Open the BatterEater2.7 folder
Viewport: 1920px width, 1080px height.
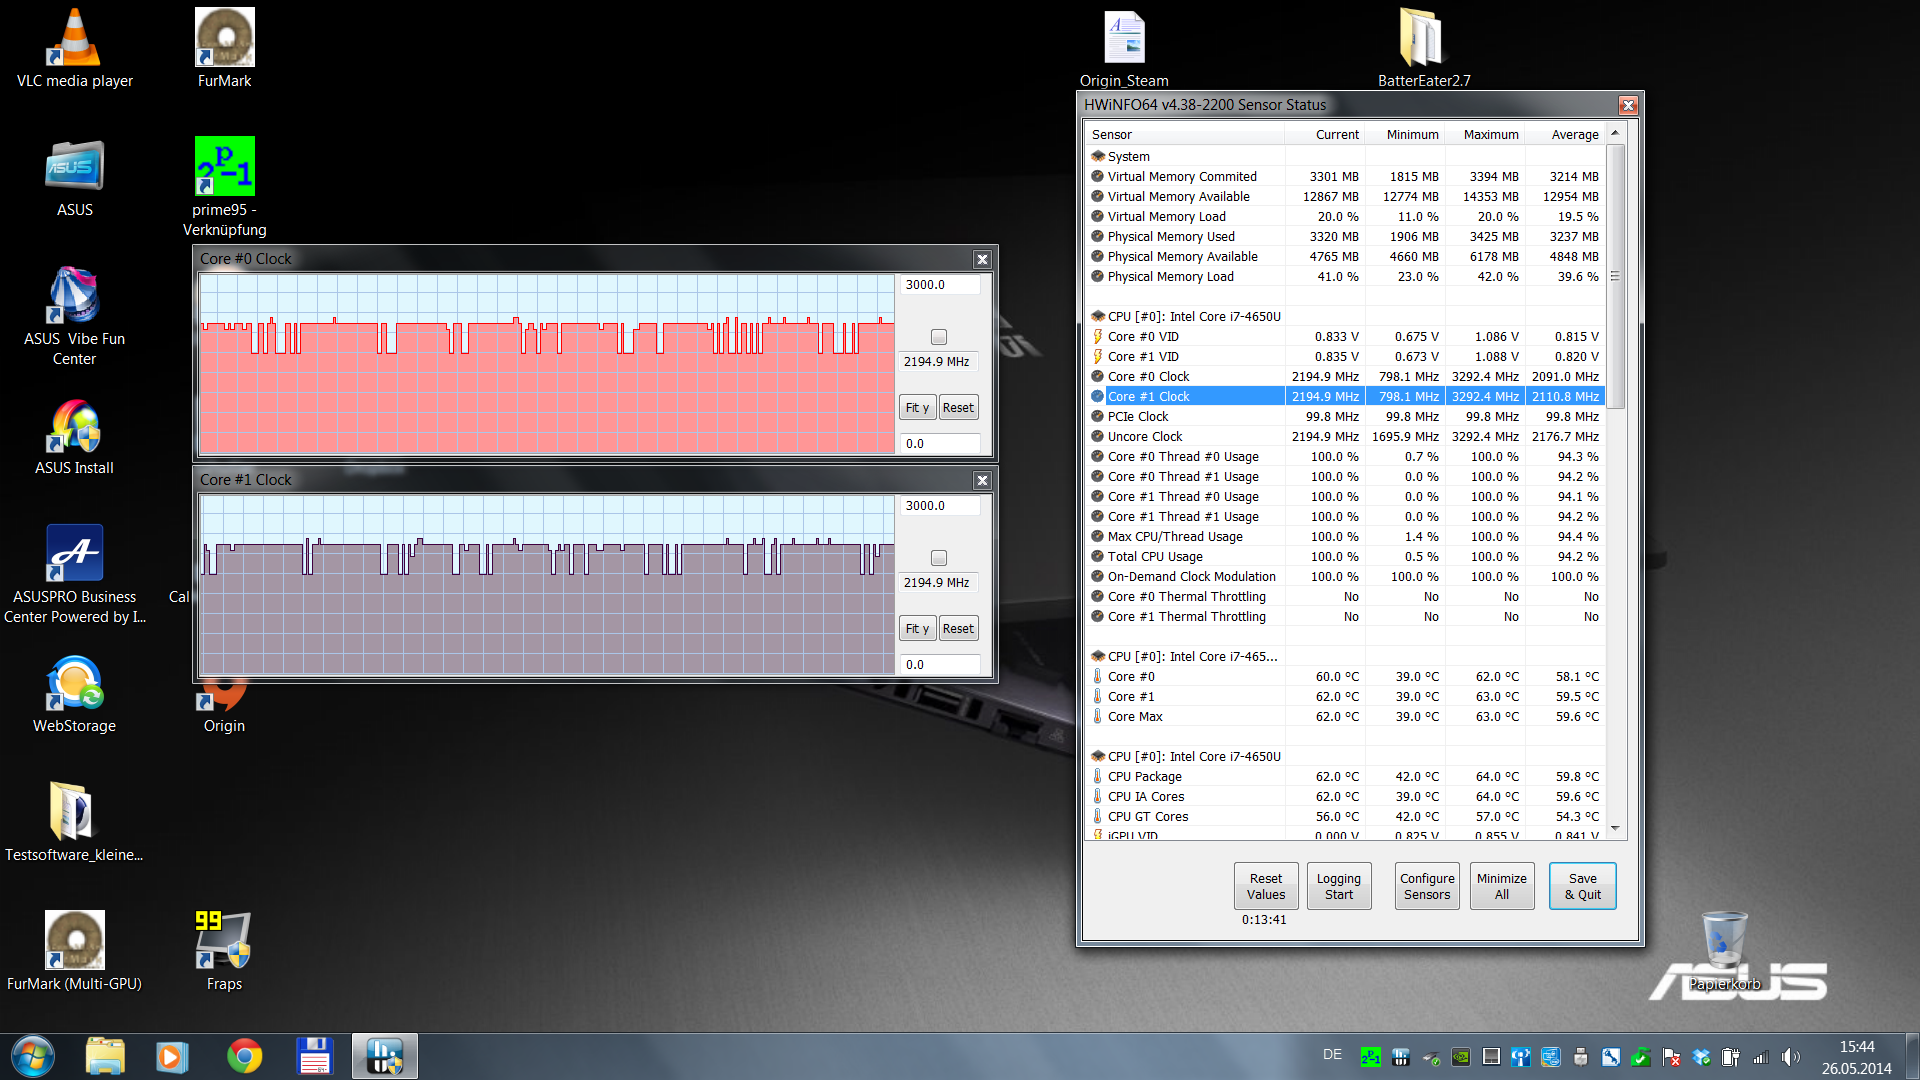pyautogui.click(x=1422, y=40)
